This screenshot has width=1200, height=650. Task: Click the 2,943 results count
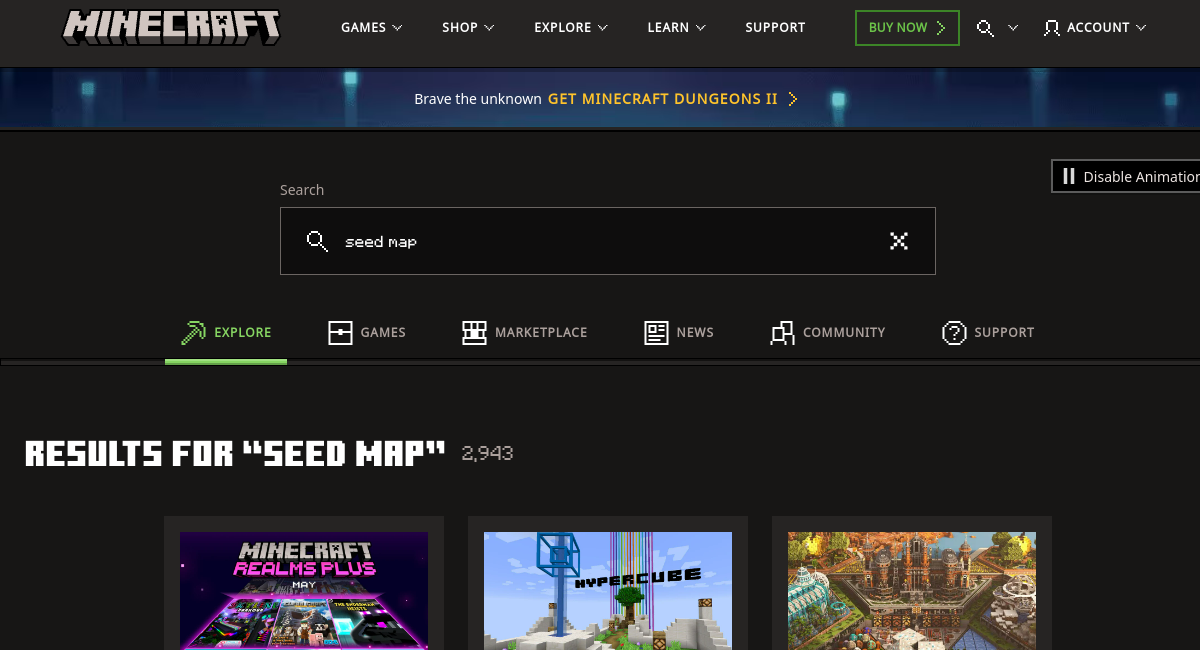487,453
